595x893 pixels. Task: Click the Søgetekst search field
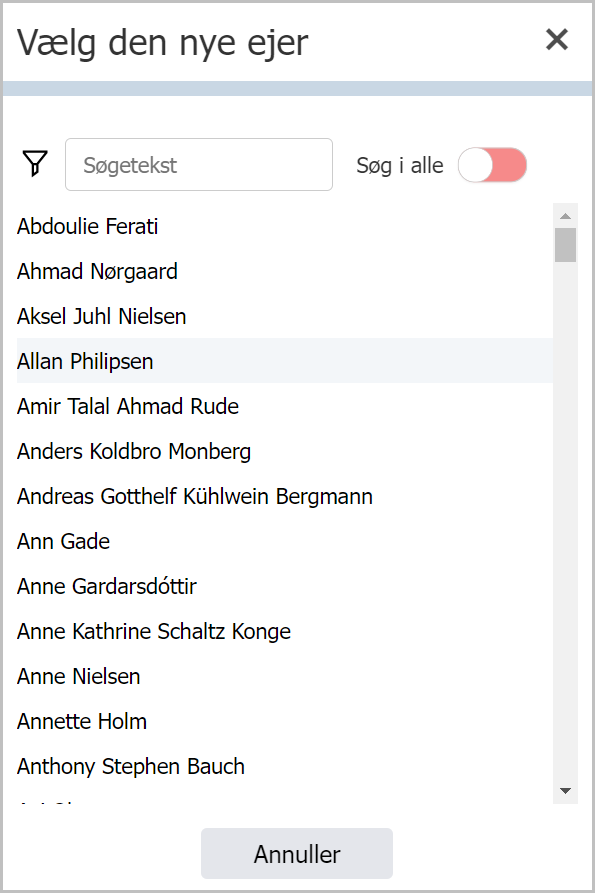point(199,165)
